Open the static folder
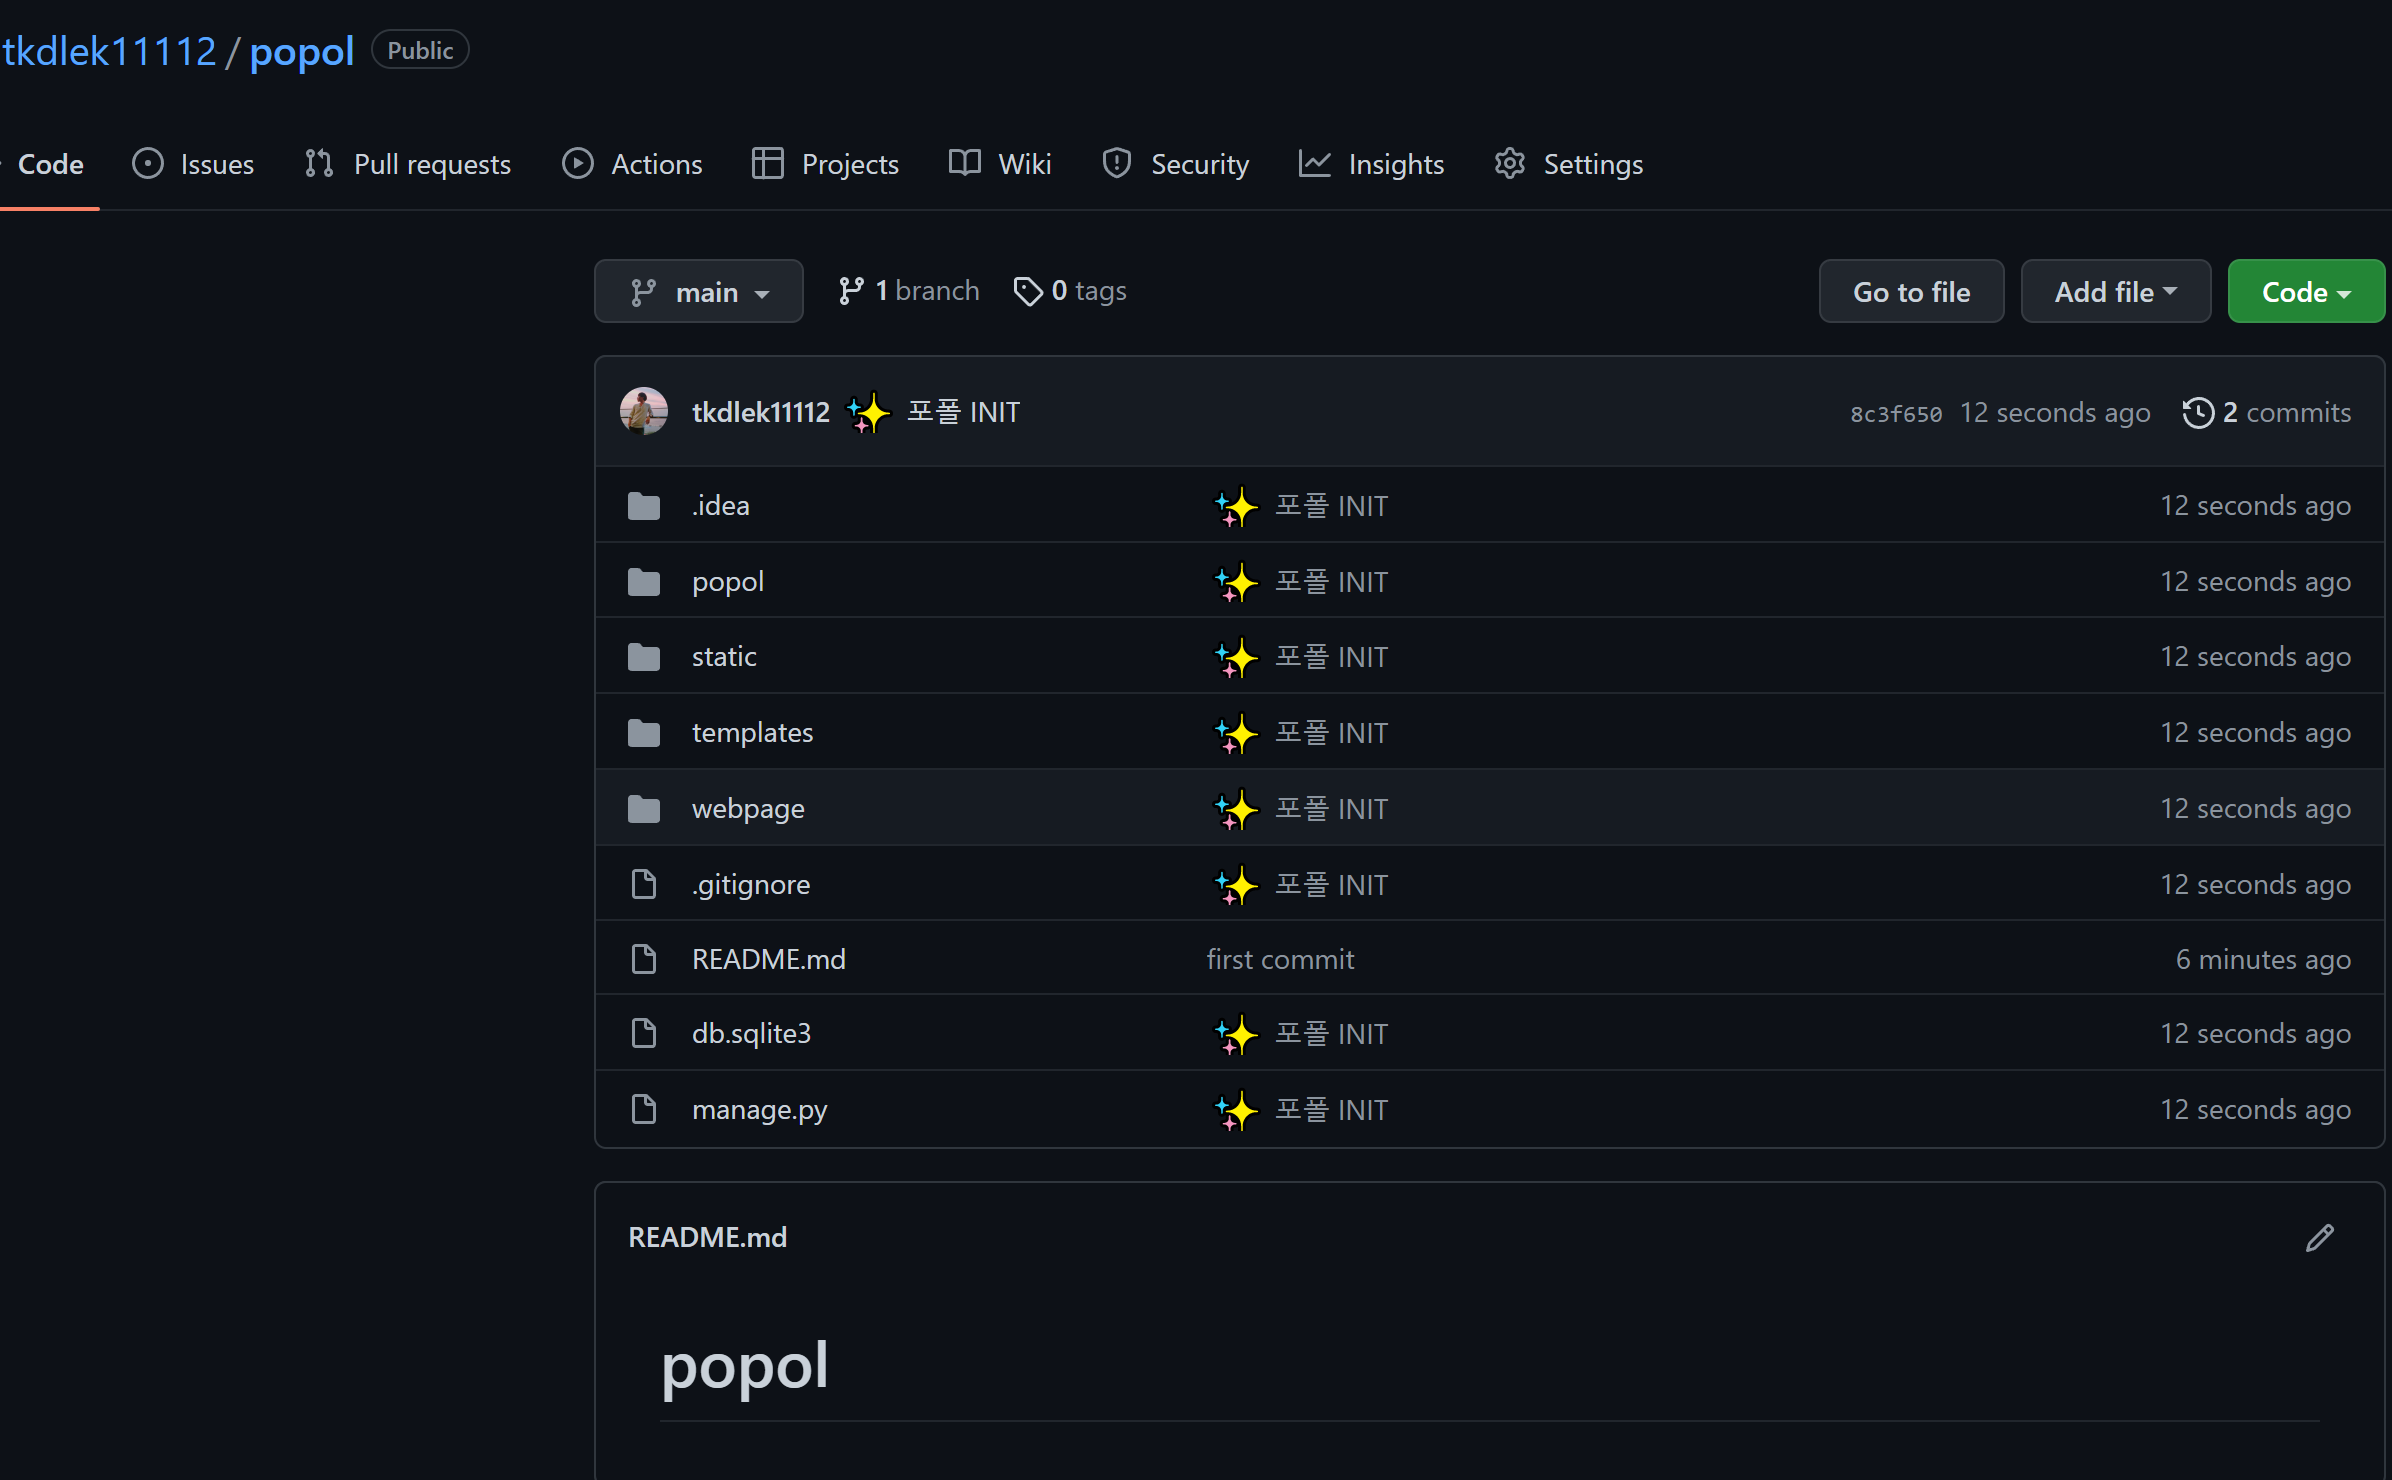The width and height of the screenshot is (2392, 1480). coord(724,657)
